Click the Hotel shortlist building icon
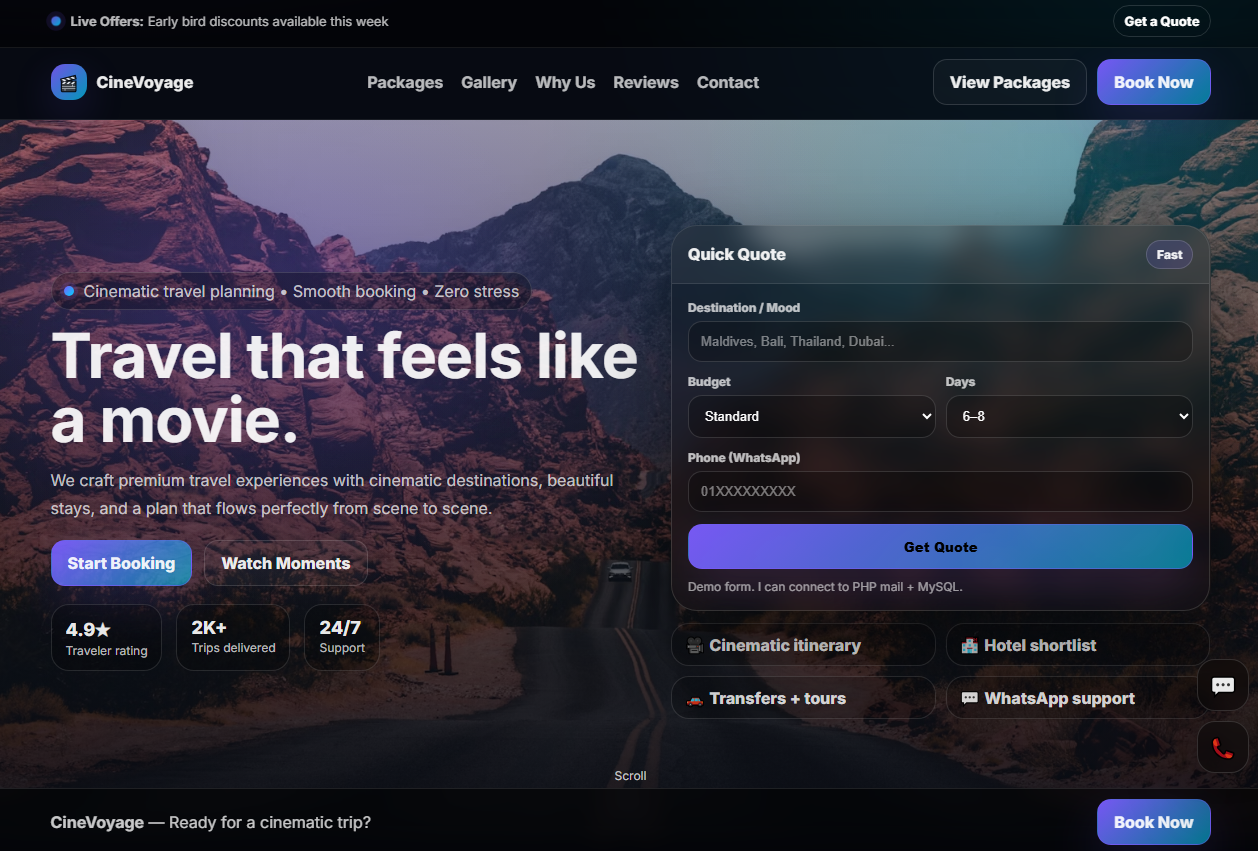1258x851 pixels. coord(969,645)
